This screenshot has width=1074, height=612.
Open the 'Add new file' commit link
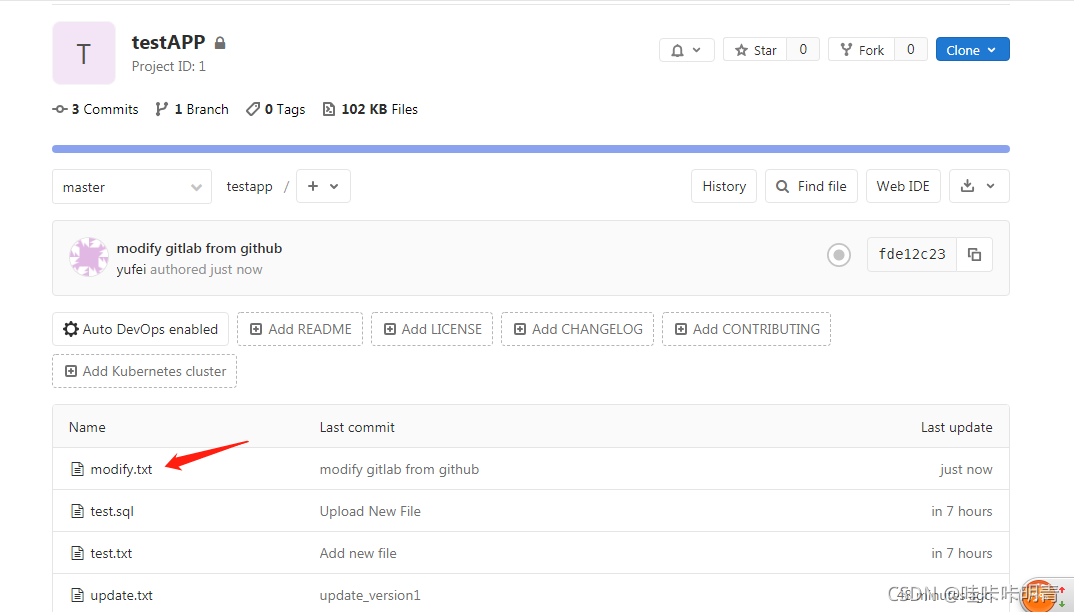point(358,553)
